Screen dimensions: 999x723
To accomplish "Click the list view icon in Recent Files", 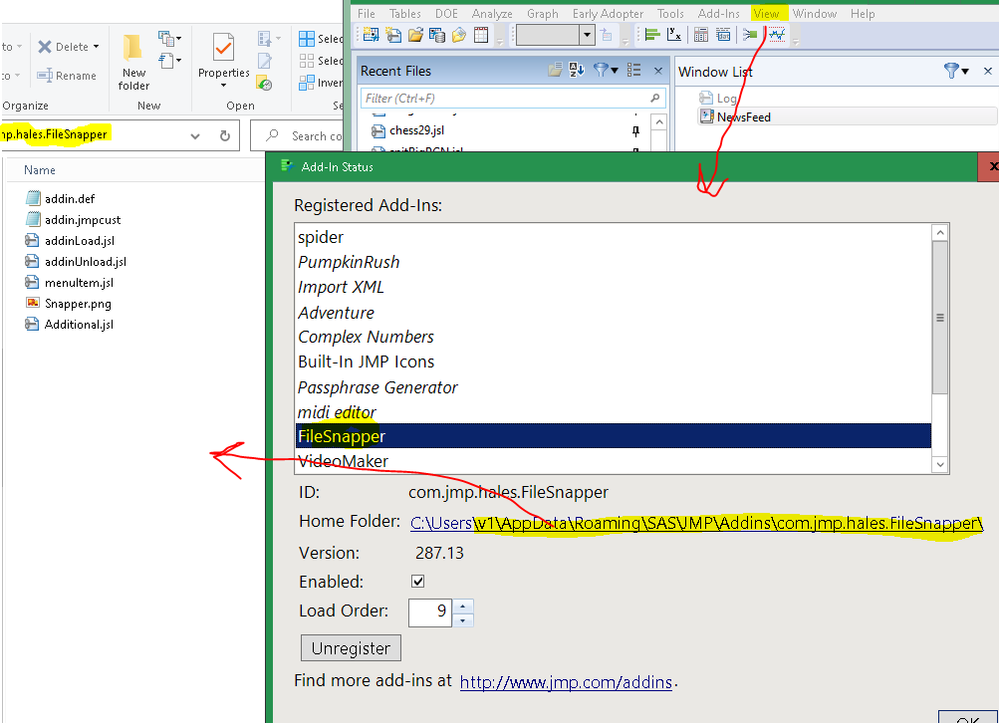I will tap(634, 70).
